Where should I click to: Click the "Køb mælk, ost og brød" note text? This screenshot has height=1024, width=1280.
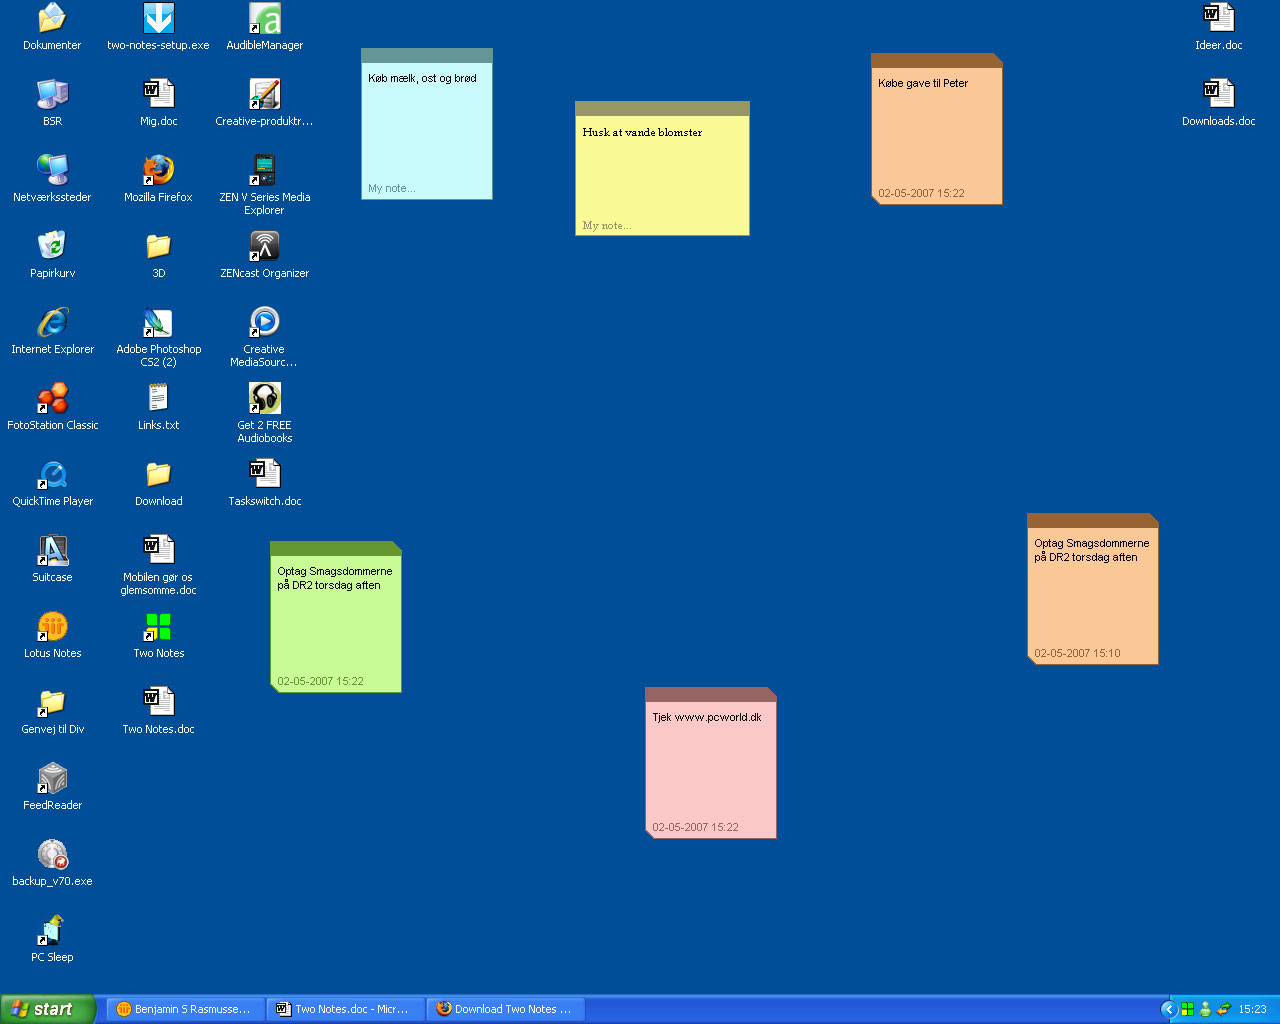422,78
